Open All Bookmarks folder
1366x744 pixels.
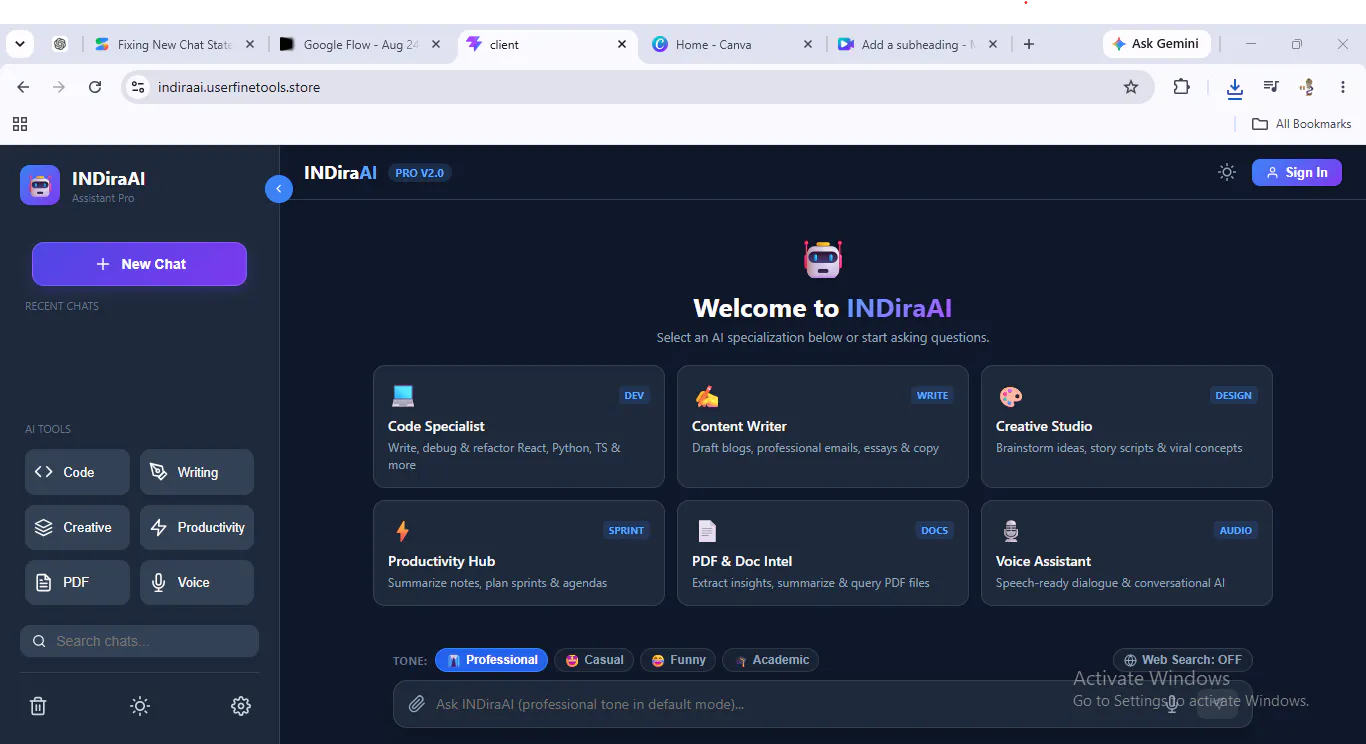(1302, 124)
